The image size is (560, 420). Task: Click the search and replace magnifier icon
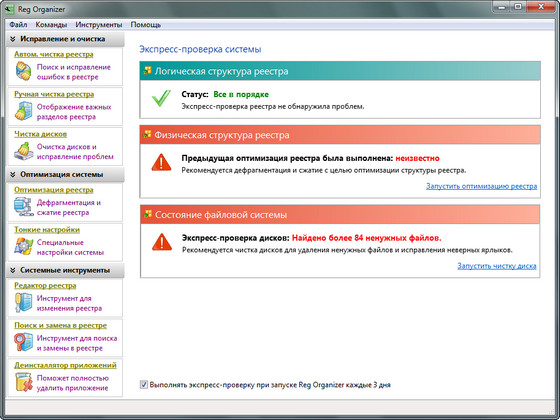point(24,342)
